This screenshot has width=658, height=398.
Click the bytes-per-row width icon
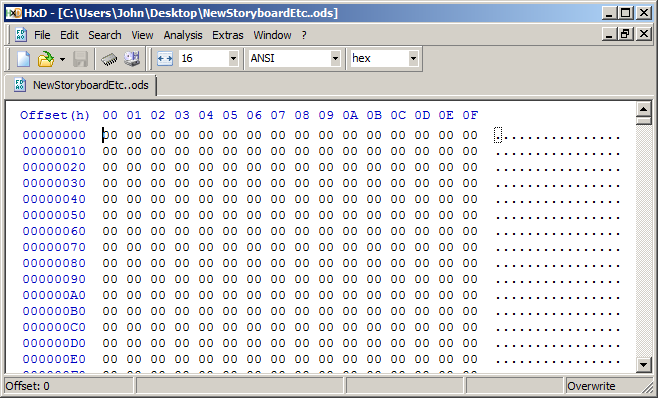pyautogui.click(x=164, y=59)
